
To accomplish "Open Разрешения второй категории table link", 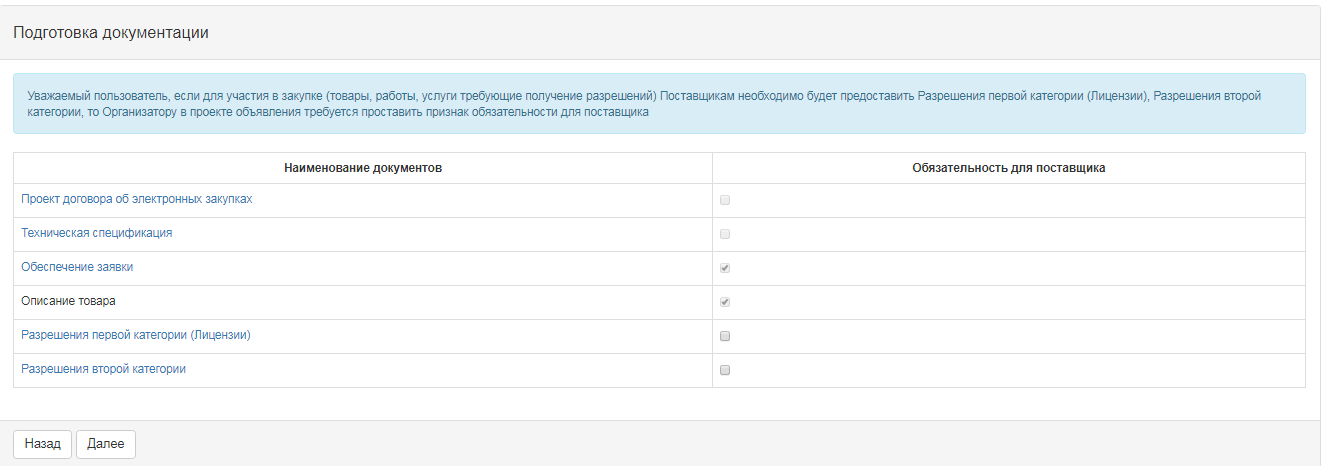I will 103,369.
